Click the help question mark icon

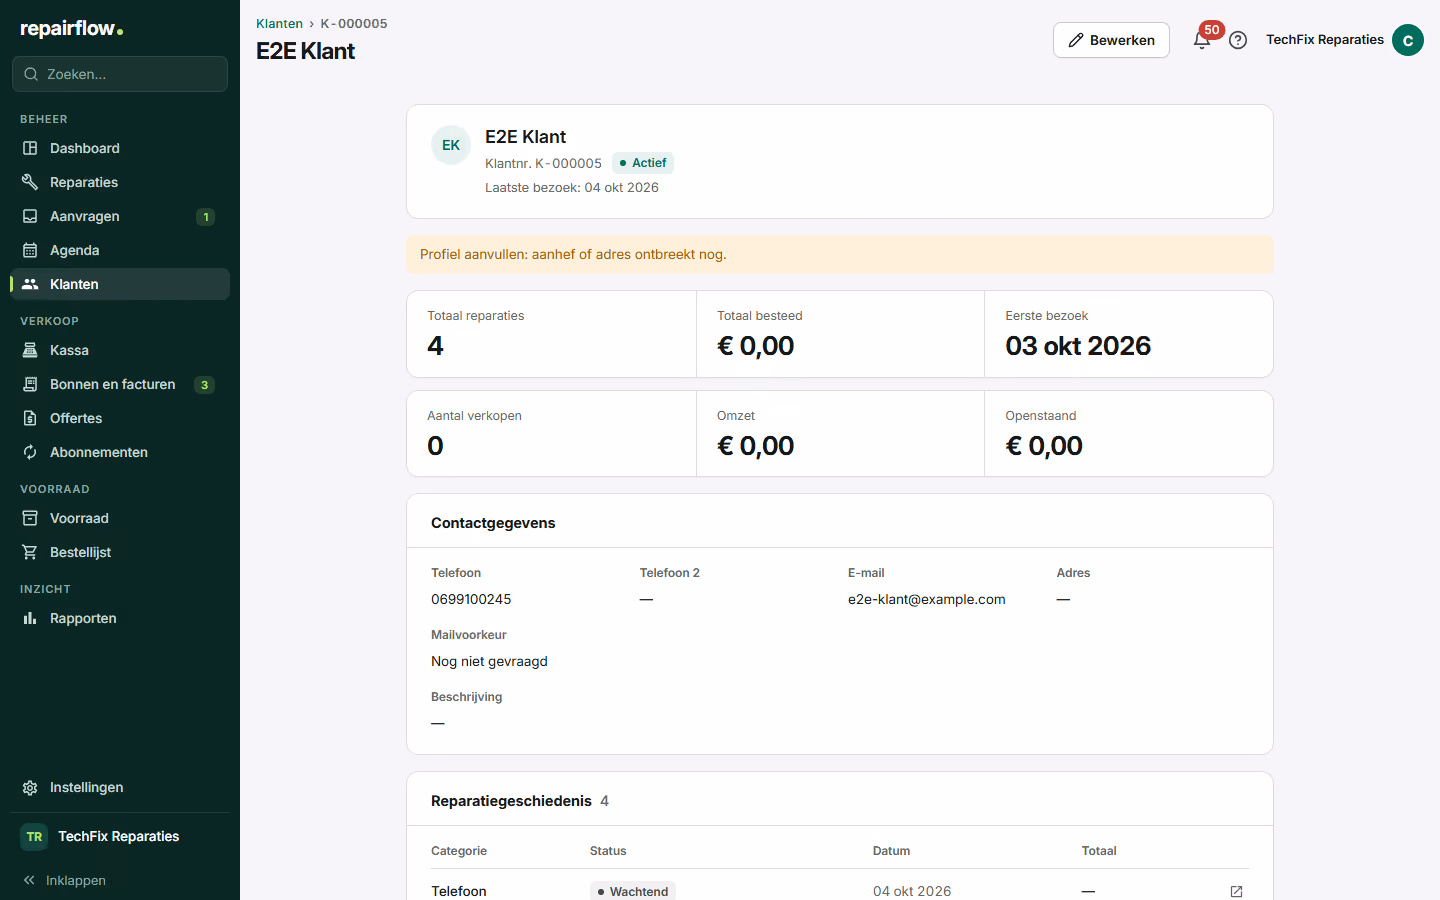pos(1238,40)
